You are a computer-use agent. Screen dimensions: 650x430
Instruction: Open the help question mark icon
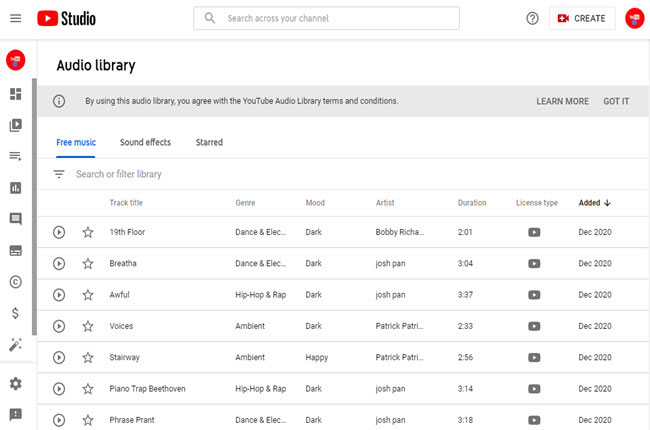[532, 18]
